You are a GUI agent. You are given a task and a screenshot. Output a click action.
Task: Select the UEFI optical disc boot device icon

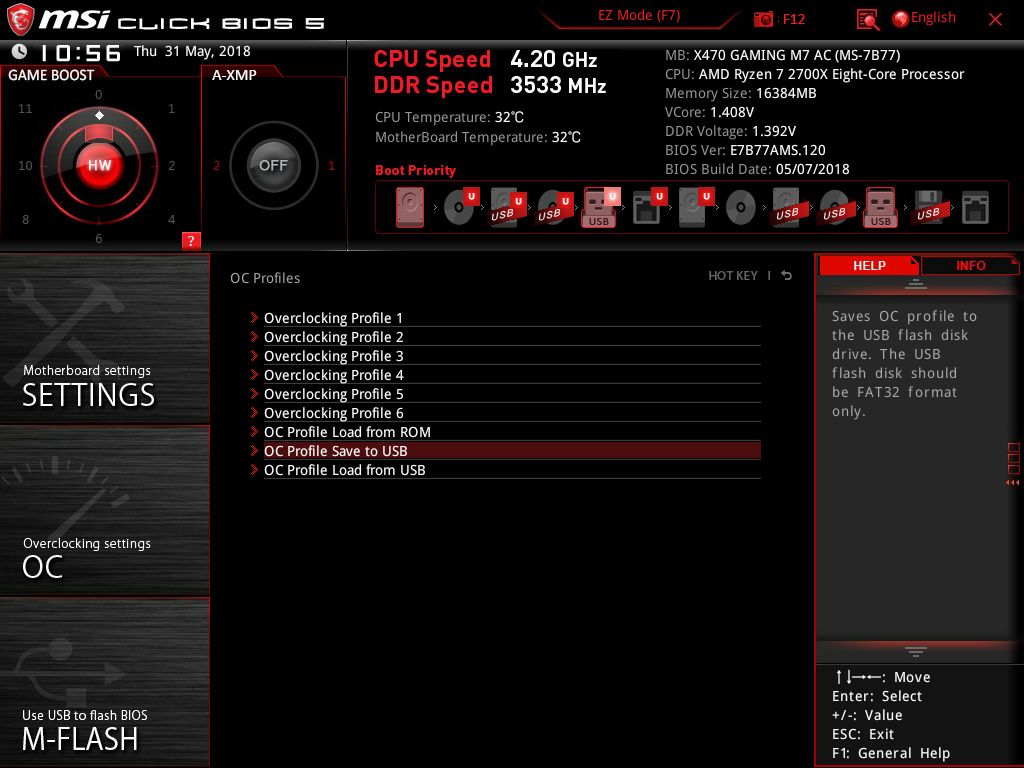[x=461, y=207]
